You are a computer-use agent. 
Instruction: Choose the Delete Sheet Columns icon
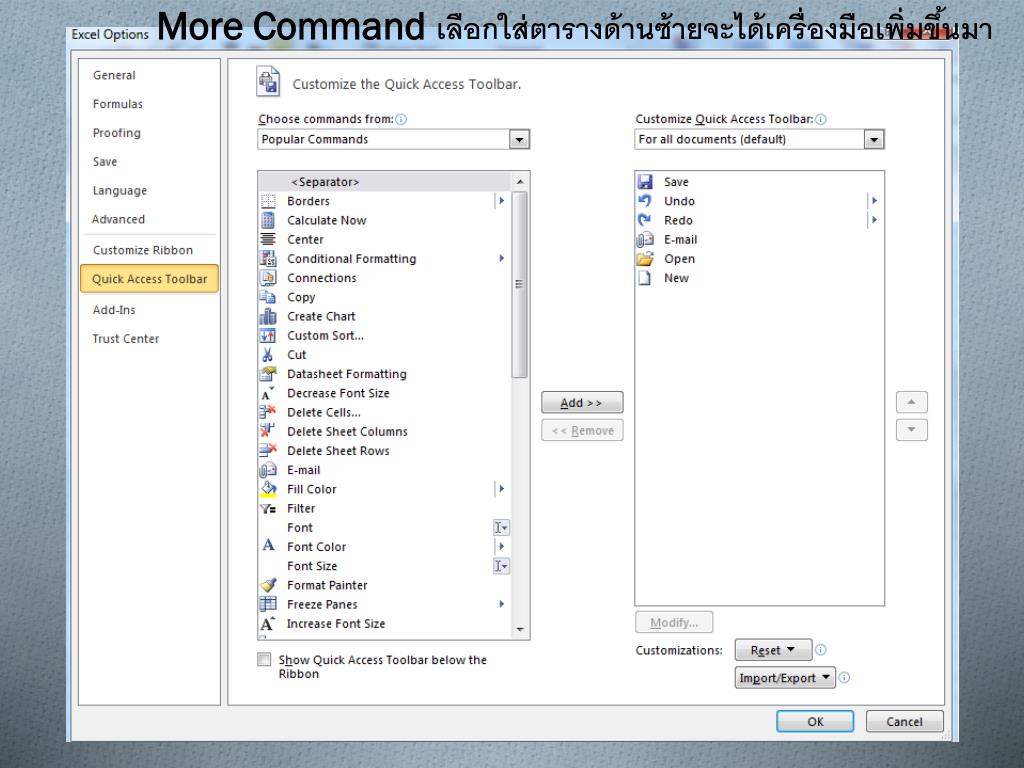point(268,432)
